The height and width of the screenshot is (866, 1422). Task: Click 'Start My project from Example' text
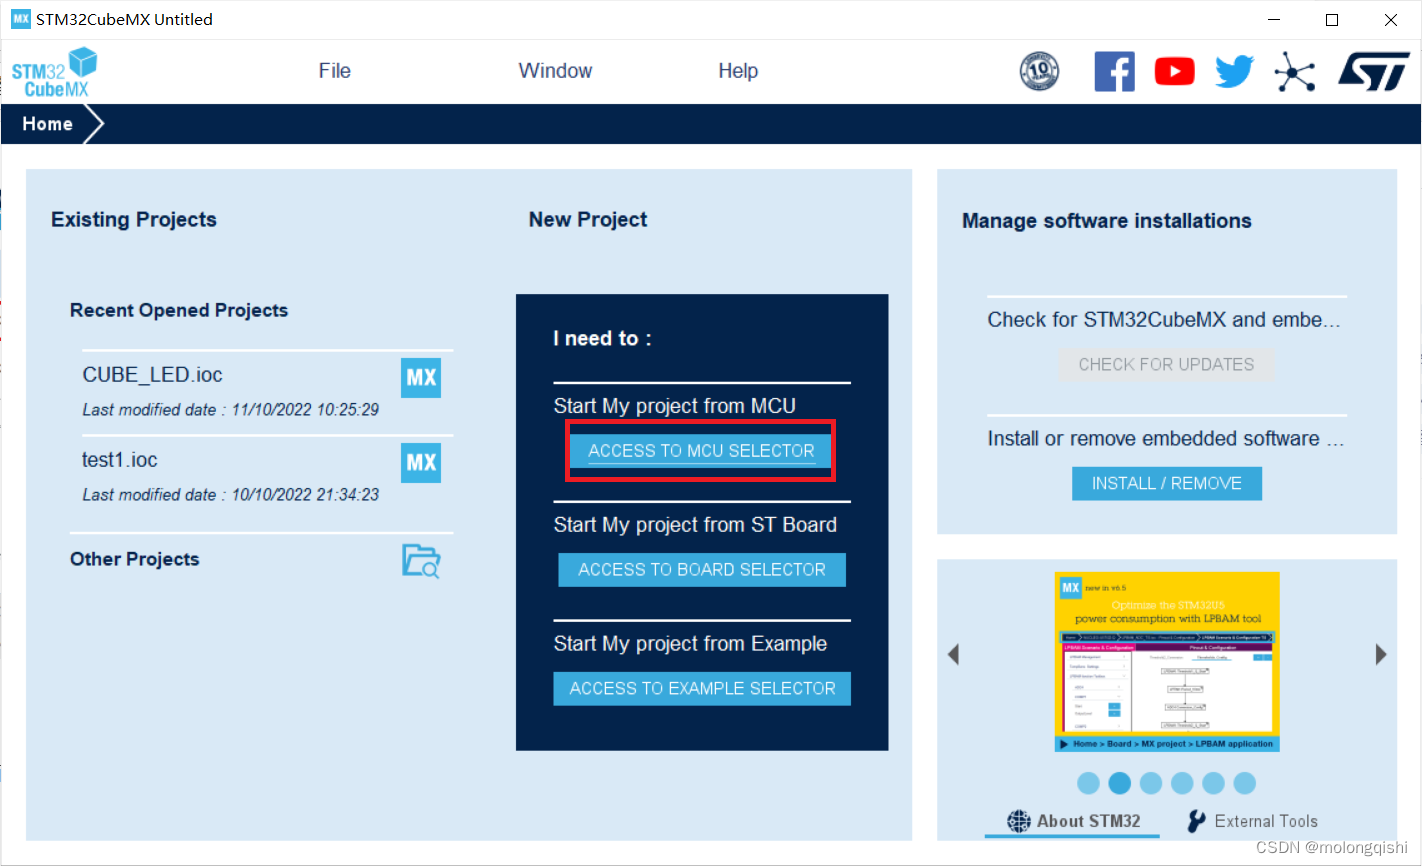coord(690,644)
